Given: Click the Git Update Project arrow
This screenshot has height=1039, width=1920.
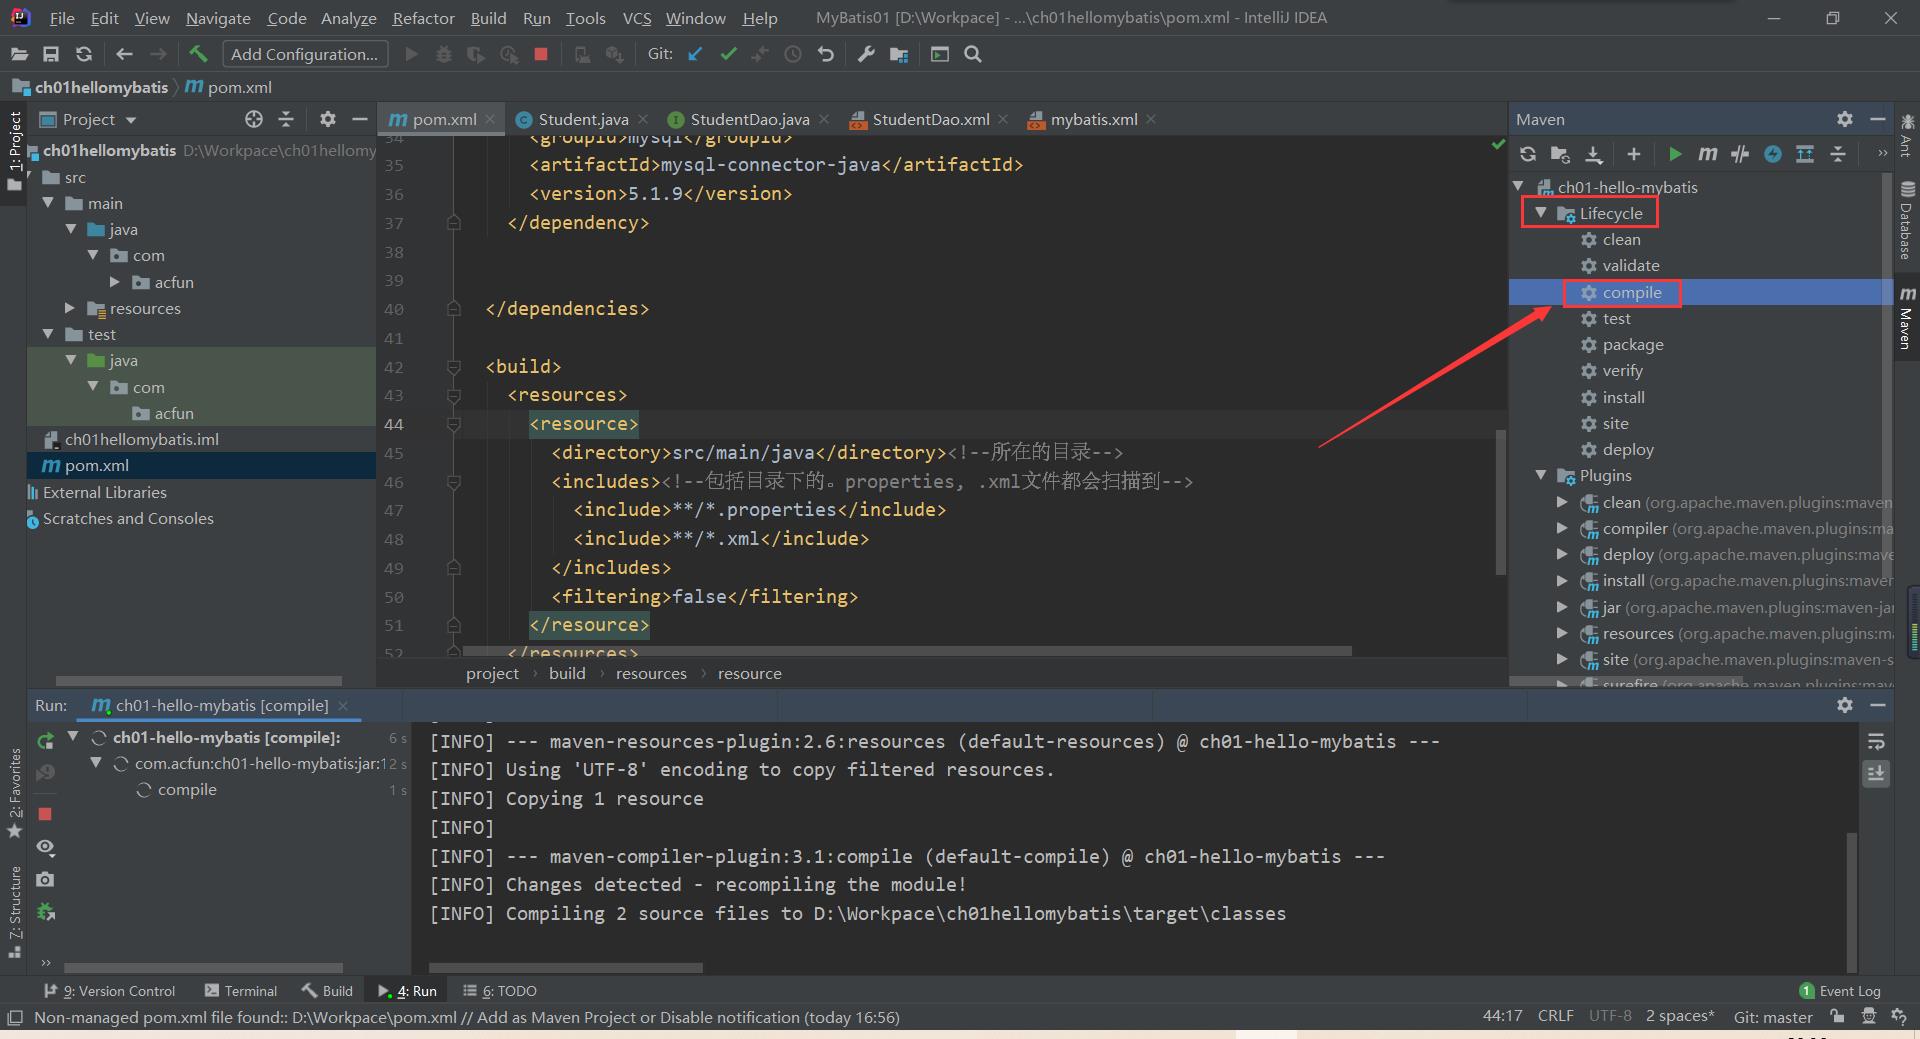Looking at the screenshot, I should pos(695,54).
